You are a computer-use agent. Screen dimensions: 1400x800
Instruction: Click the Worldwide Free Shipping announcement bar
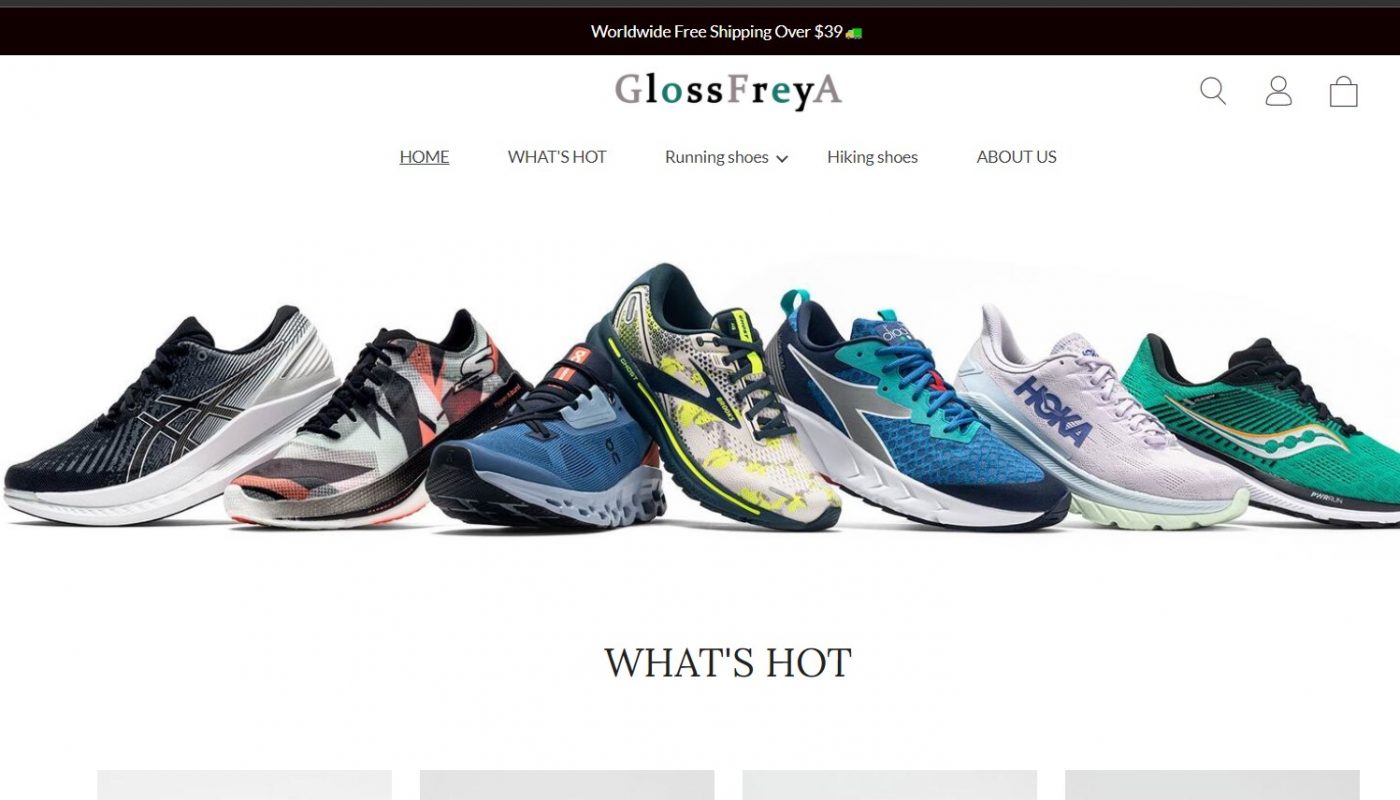[700, 31]
